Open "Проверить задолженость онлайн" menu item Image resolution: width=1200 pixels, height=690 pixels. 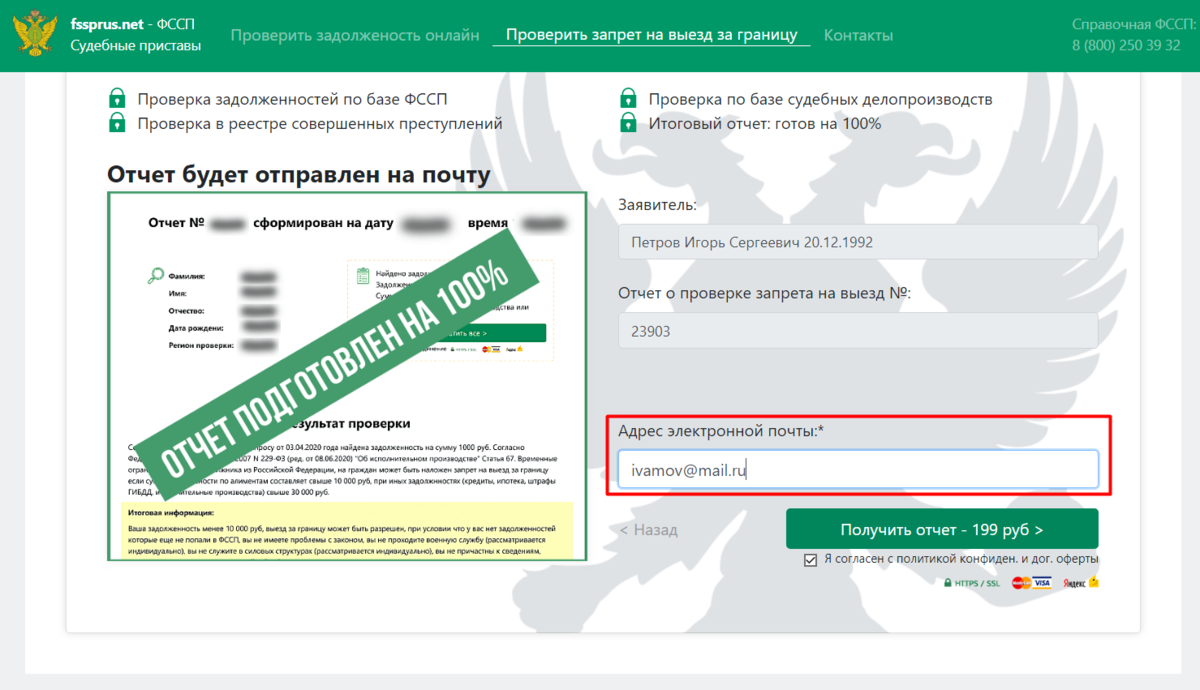tap(355, 35)
